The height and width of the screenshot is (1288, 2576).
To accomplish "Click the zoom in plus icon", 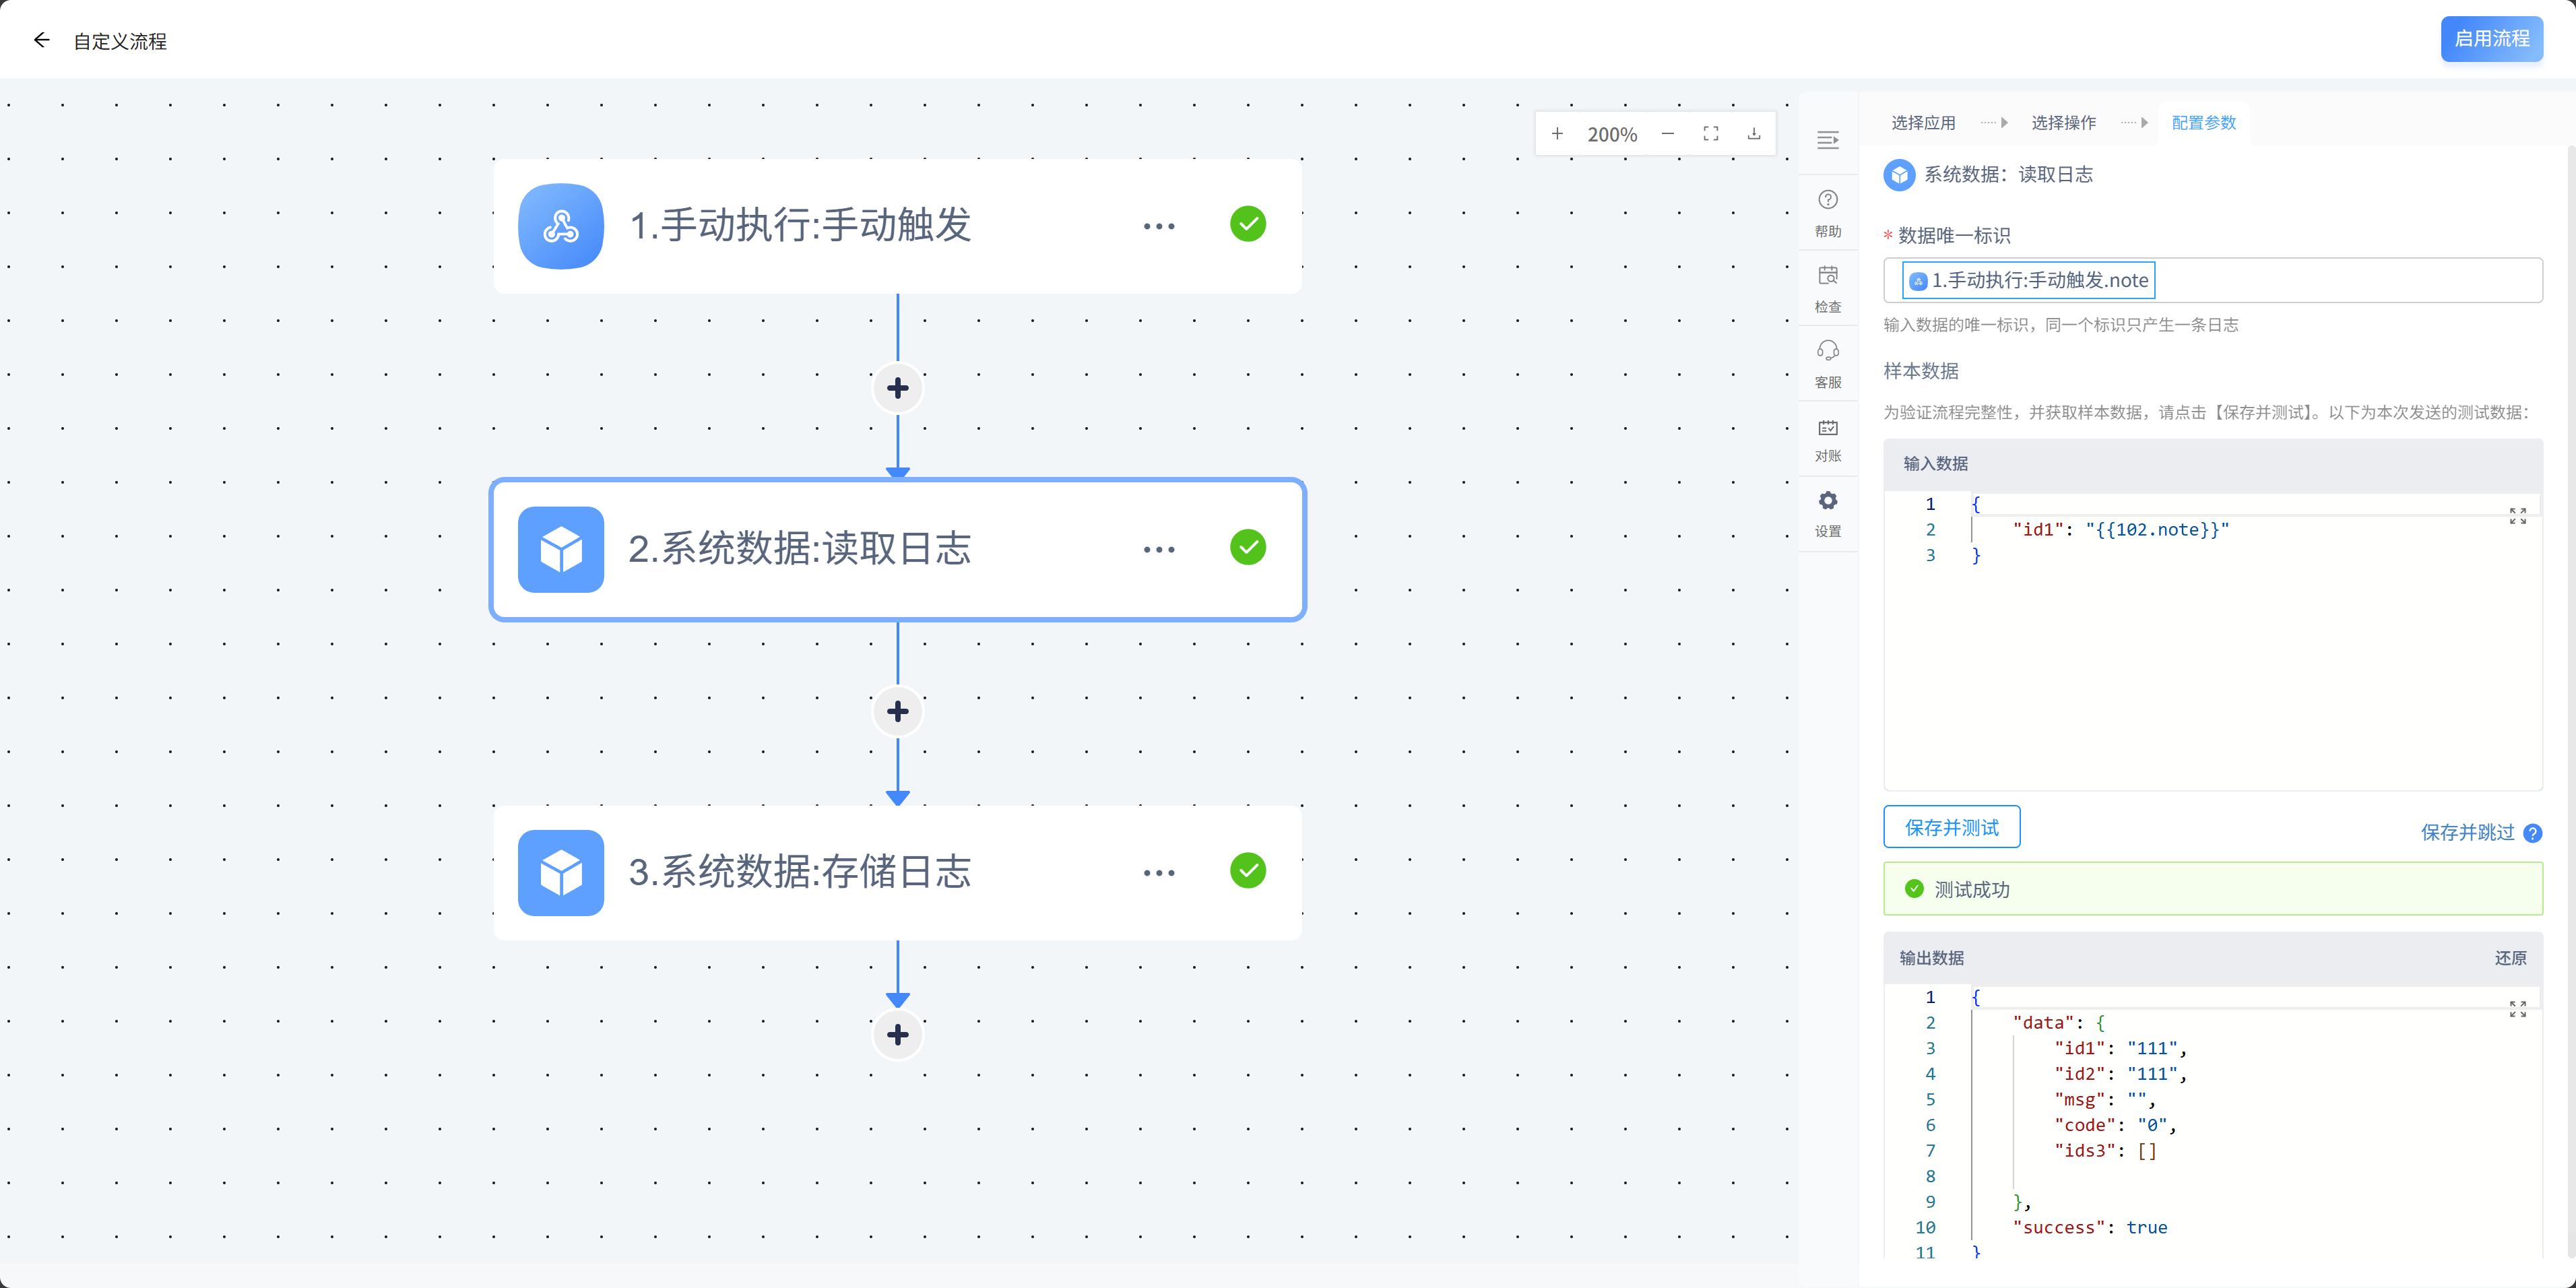I will pyautogui.click(x=1557, y=134).
